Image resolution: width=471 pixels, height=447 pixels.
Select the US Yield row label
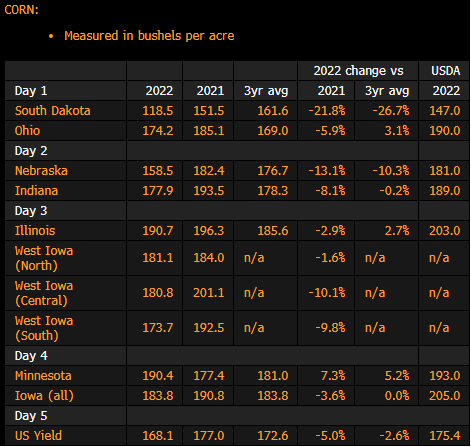click(x=38, y=436)
